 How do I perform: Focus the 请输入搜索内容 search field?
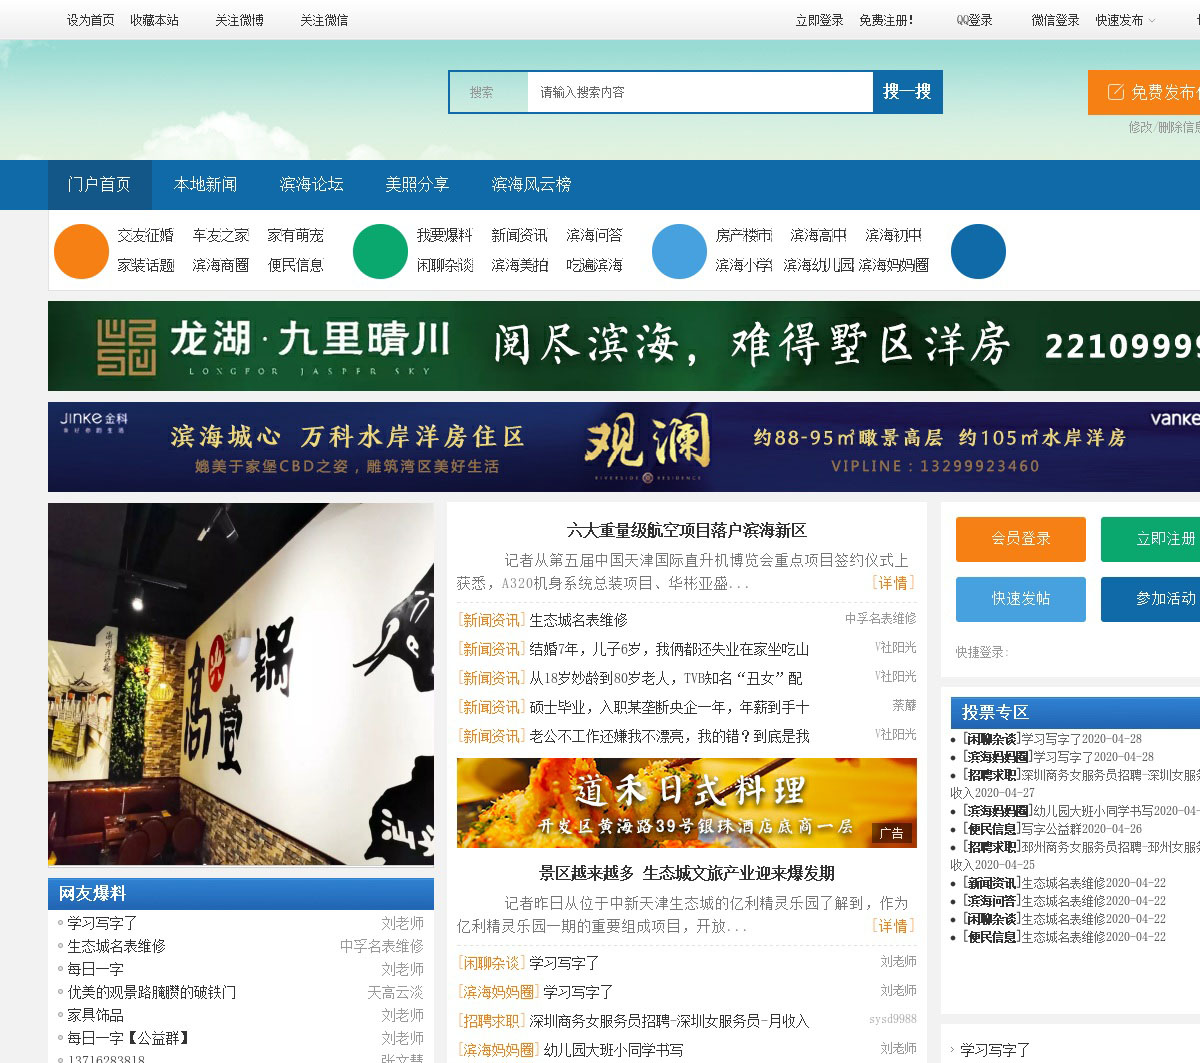[x=699, y=92]
